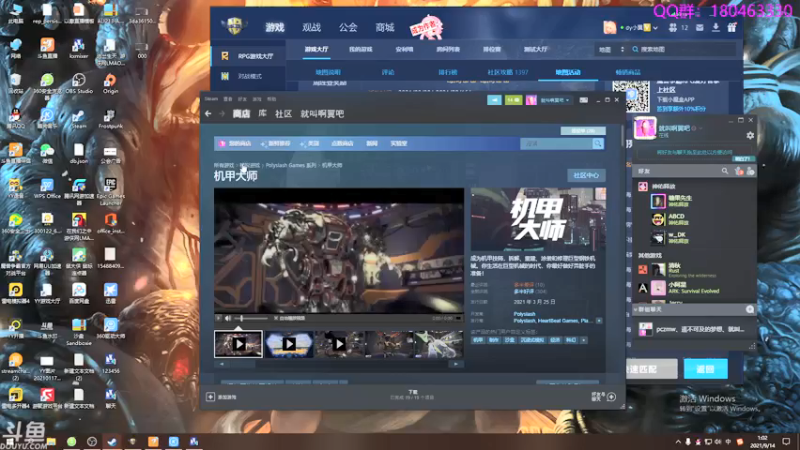800x450 pixels.
Task: Open the download icon in game platform header
Action: [x=716, y=28]
